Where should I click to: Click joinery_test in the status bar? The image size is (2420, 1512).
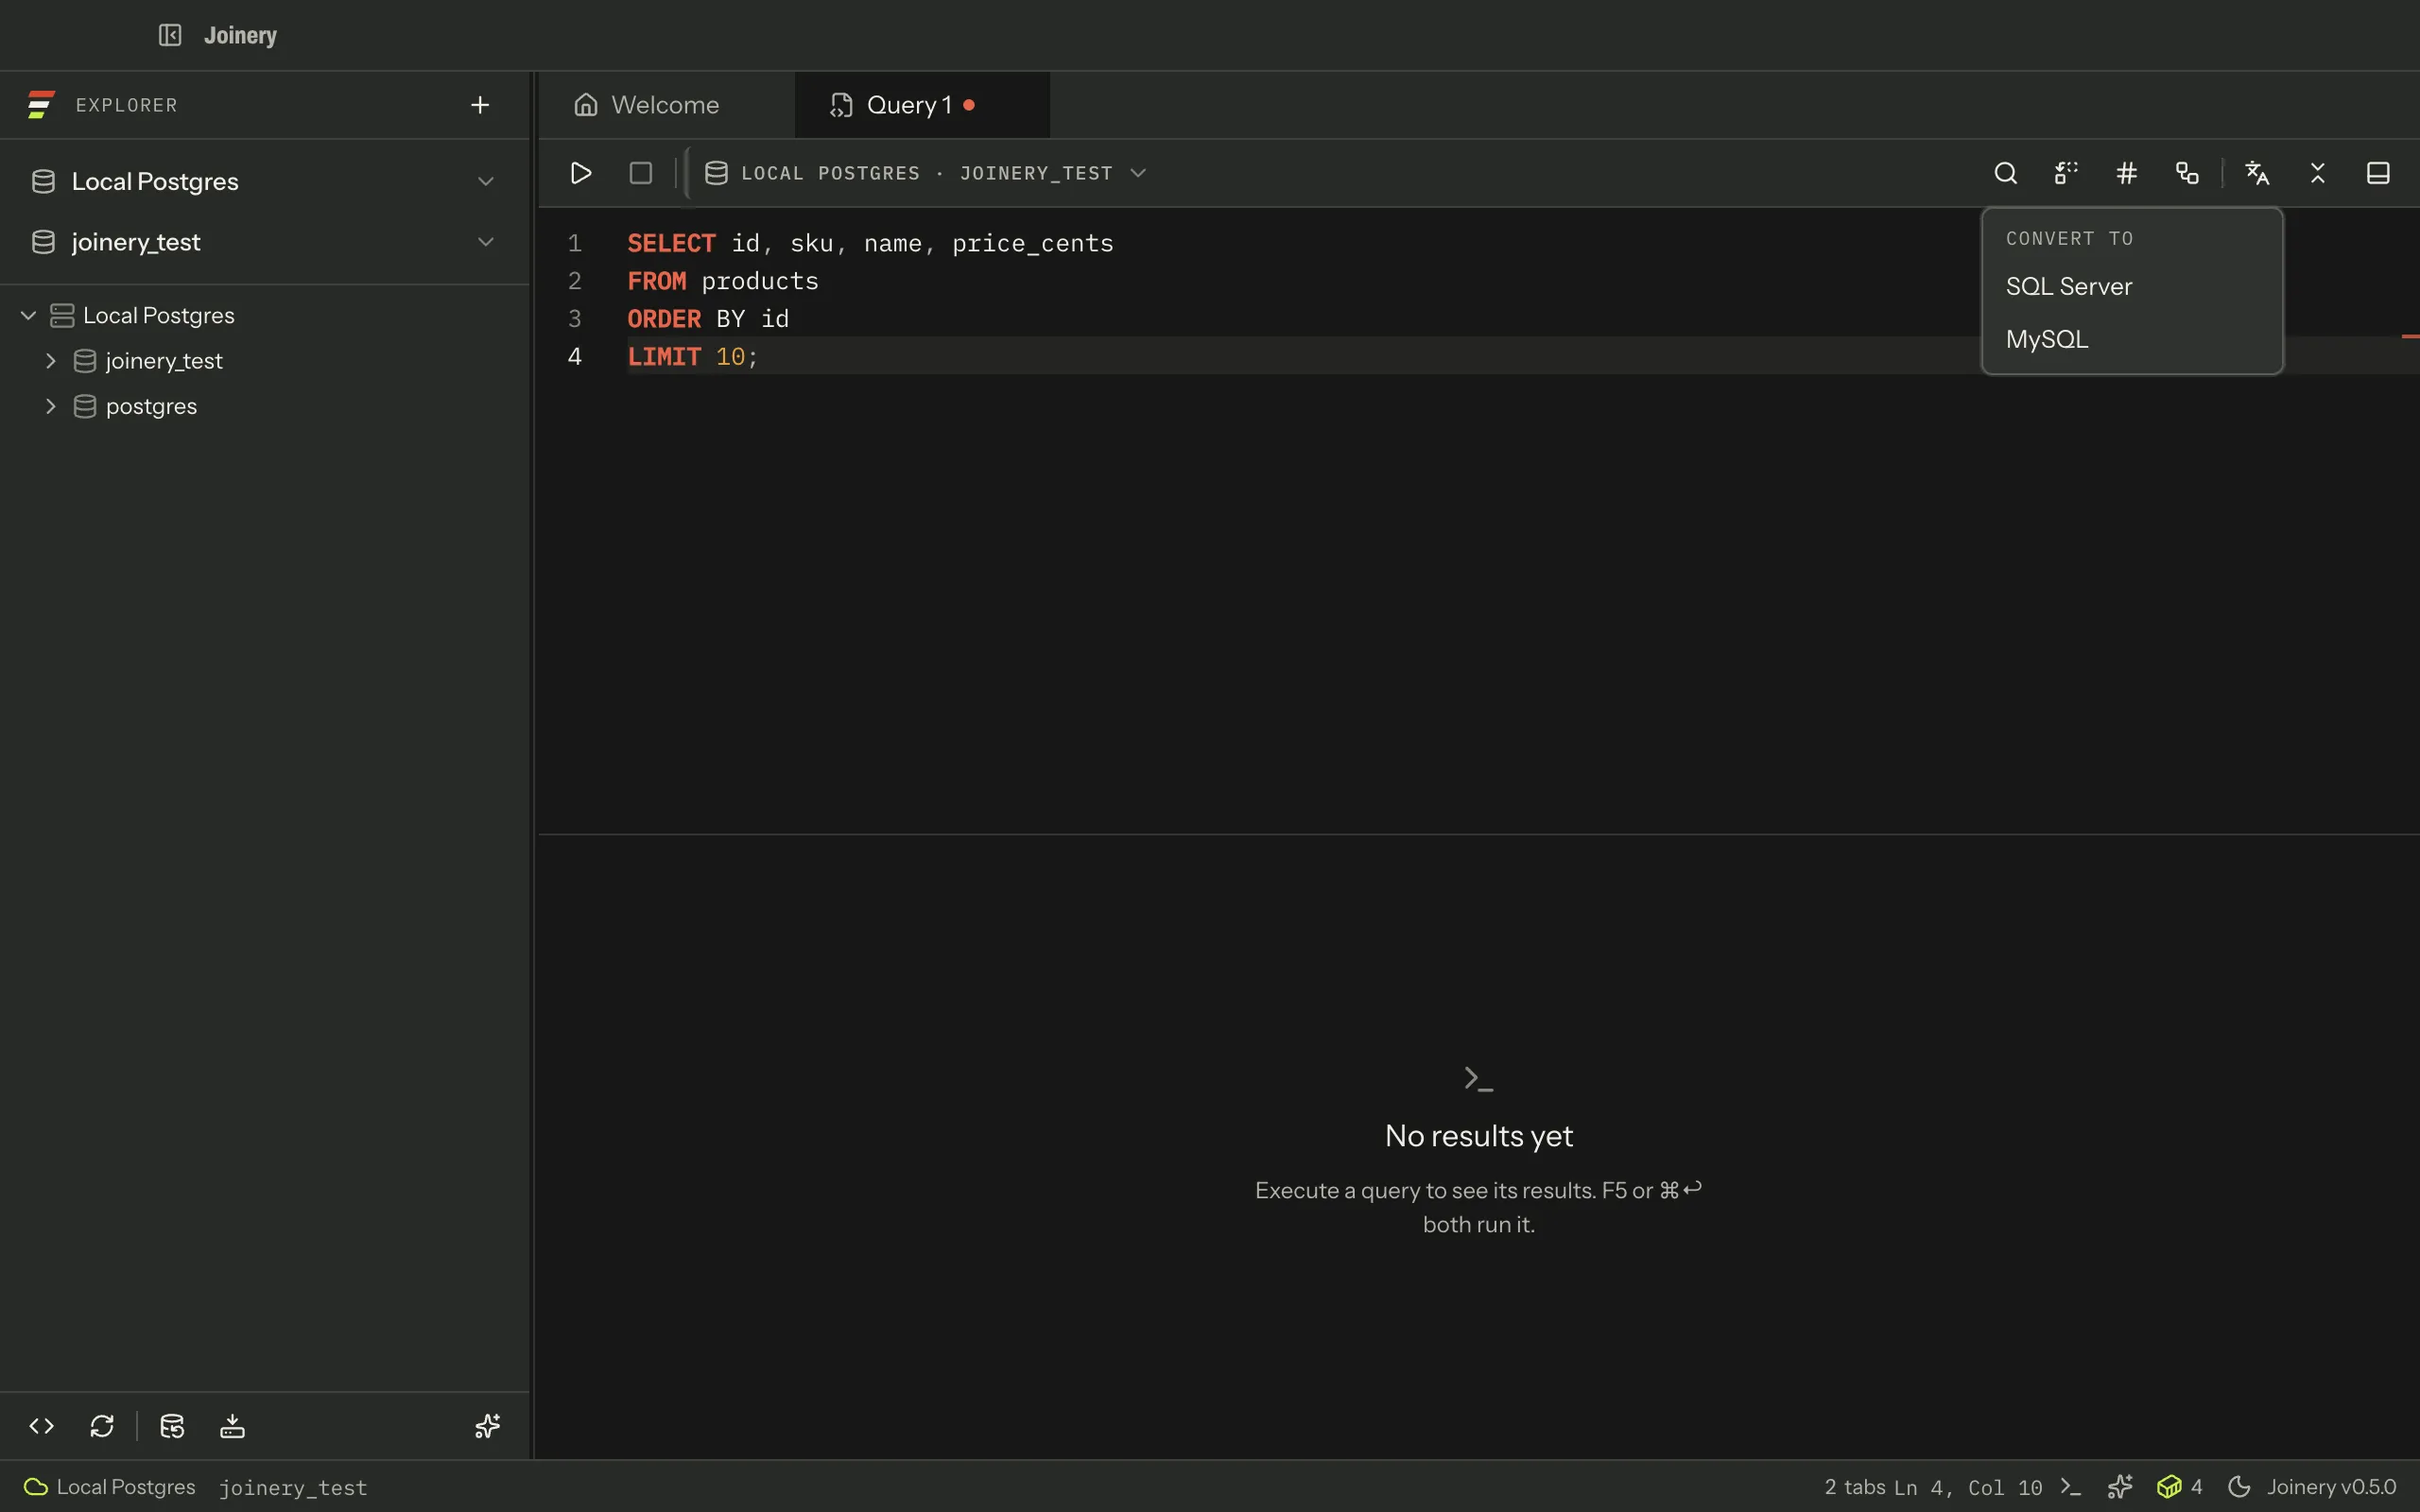coord(293,1488)
